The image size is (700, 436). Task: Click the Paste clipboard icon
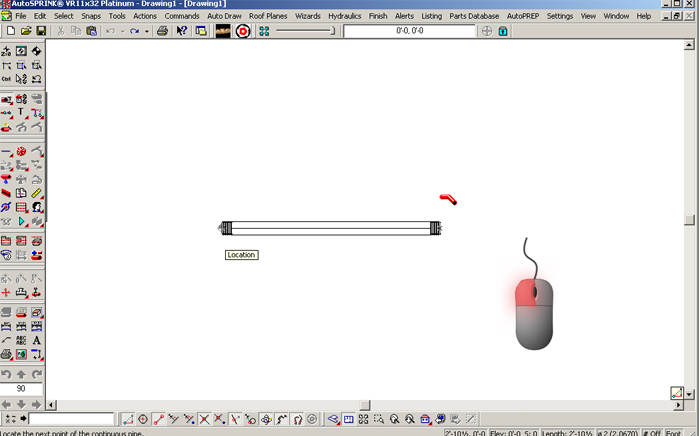click(x=91, y=31)
